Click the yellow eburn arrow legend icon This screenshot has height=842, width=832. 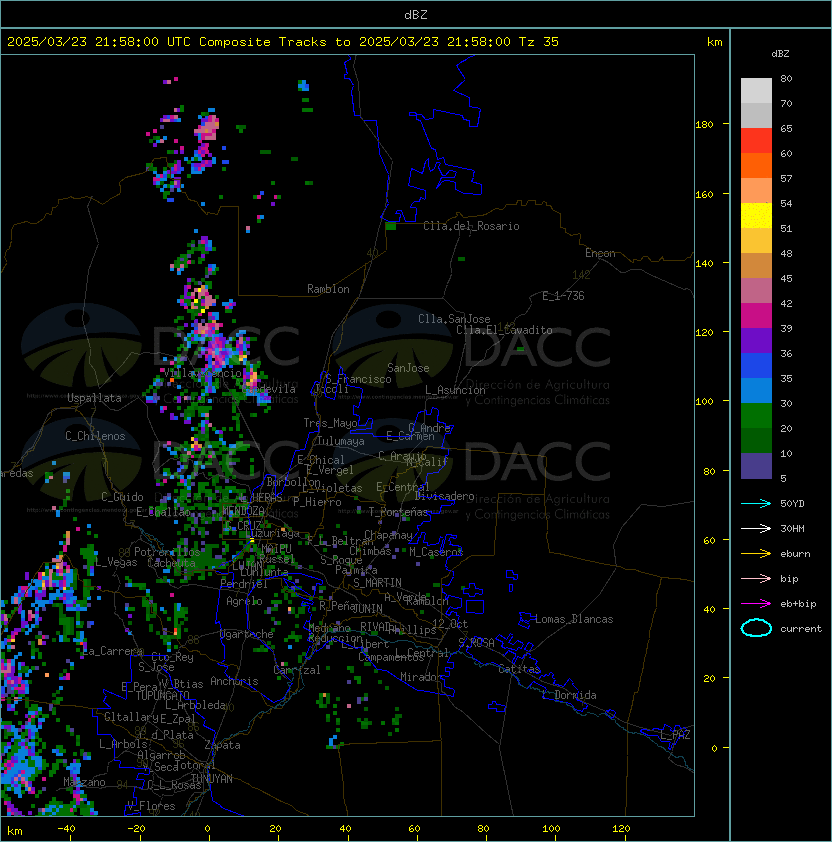(x=756, y=554)
